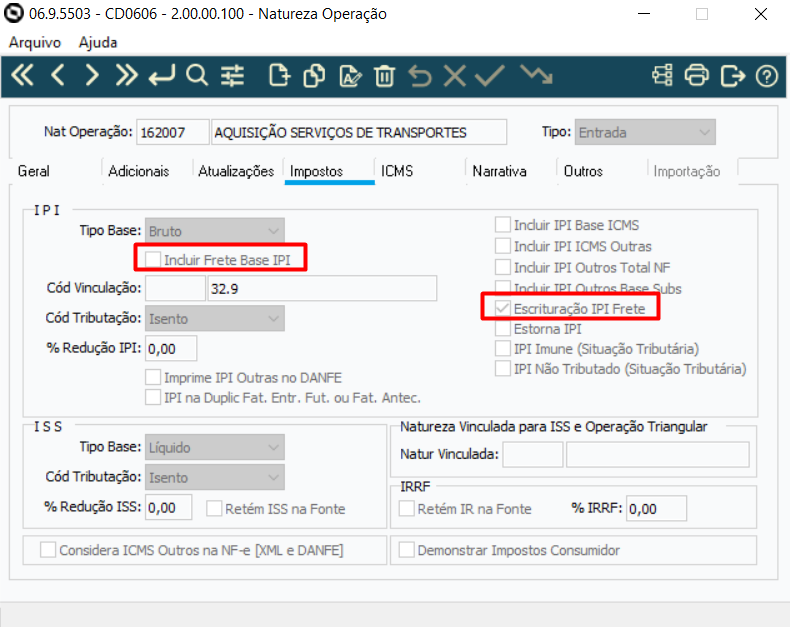Click the save-and-continue check arrow icon

tap(536, 75)
